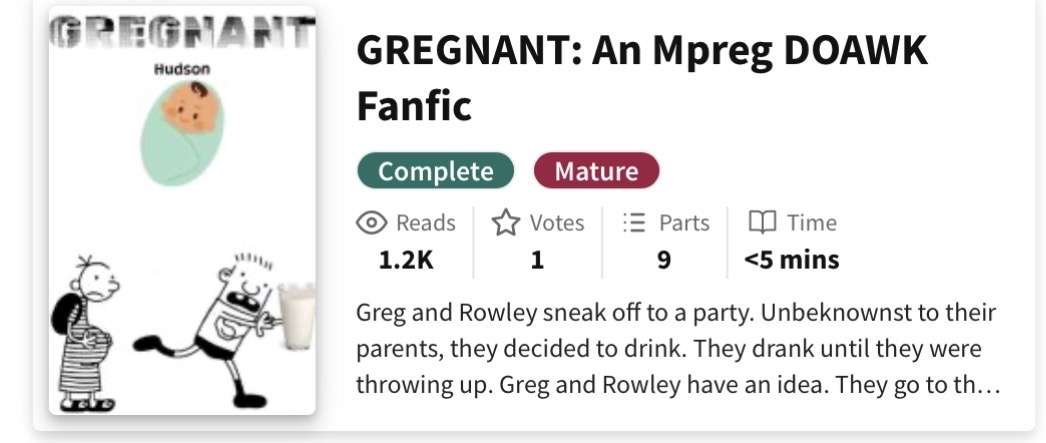Viewport: 1046px width, 443px height.
Task: Click the star icon beside Votes
Action: (x=505, y=223)
